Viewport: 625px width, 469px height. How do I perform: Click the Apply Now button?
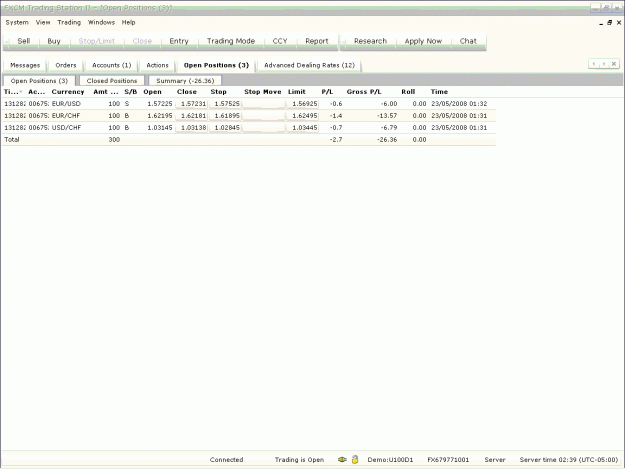423,41
